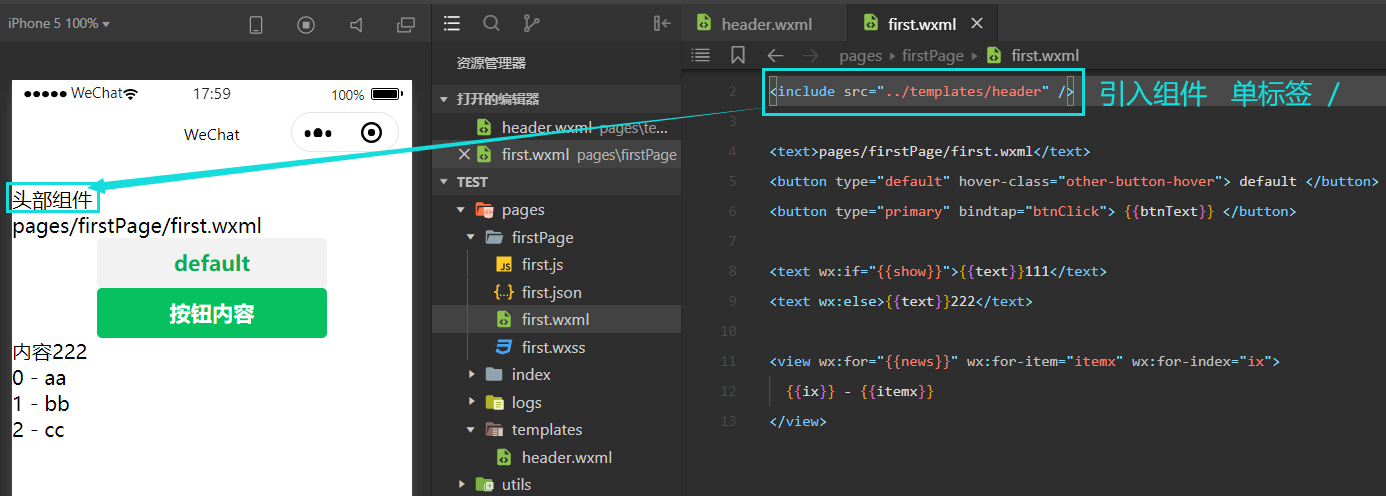Click the default button in simulator

coord(212,263)
